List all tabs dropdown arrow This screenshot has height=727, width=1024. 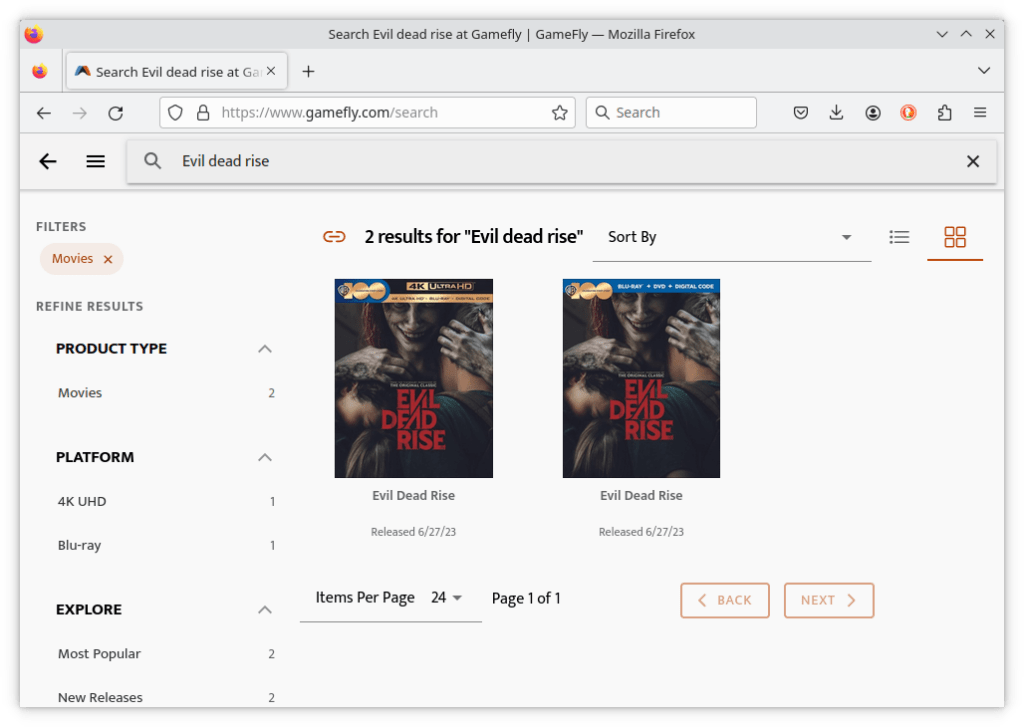(984, 71)
